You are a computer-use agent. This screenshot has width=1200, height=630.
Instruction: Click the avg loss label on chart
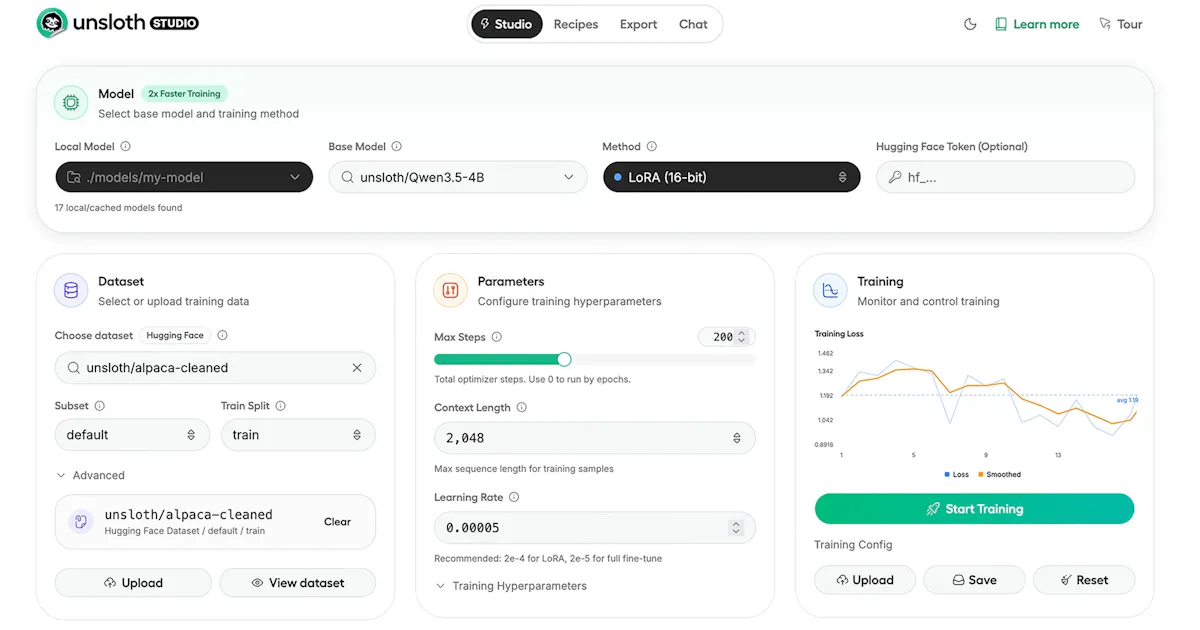[x=1127, y=400]
